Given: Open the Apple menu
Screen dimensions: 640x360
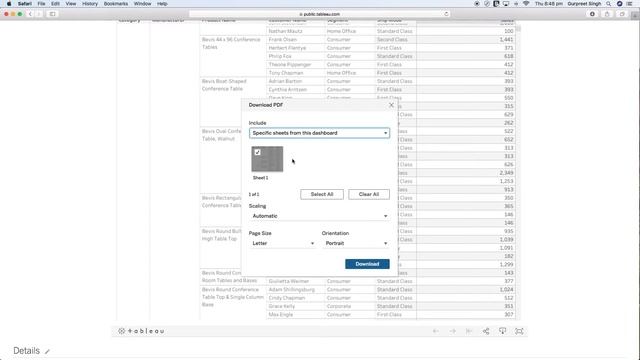Looking at the screenshot, I should pyautogui.click(x=9, y=4).
